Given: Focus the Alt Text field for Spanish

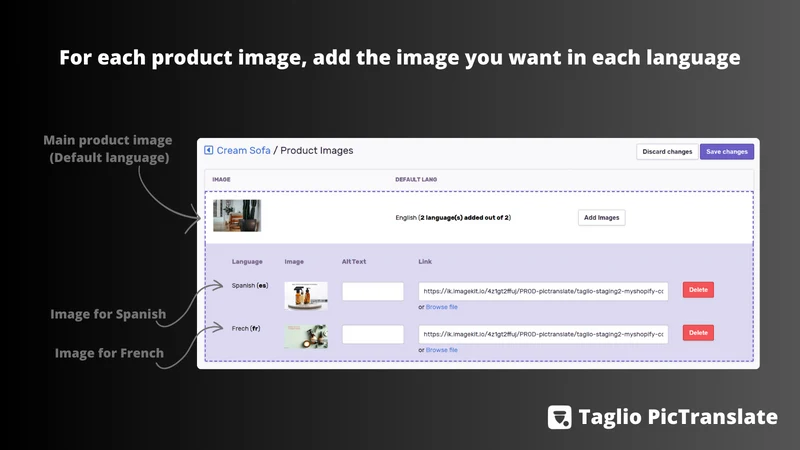Looking at the screenshot, I should (372, 291).
